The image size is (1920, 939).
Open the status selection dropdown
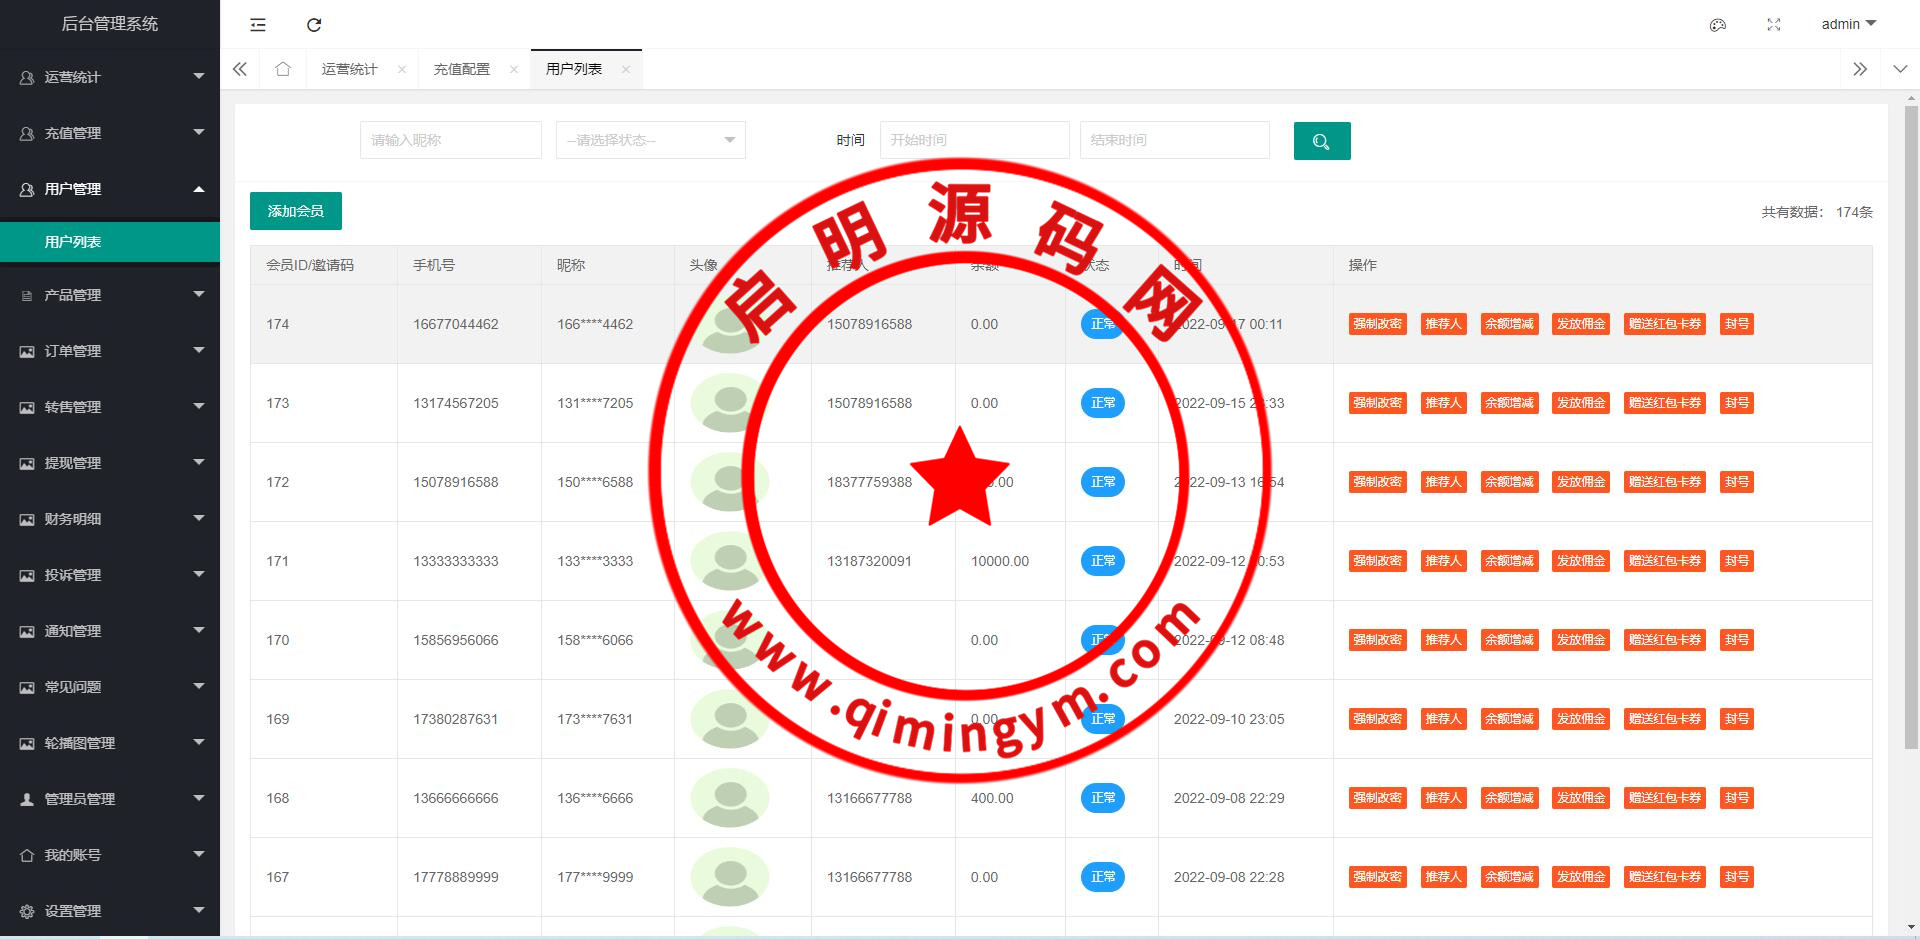coord(650,140)
